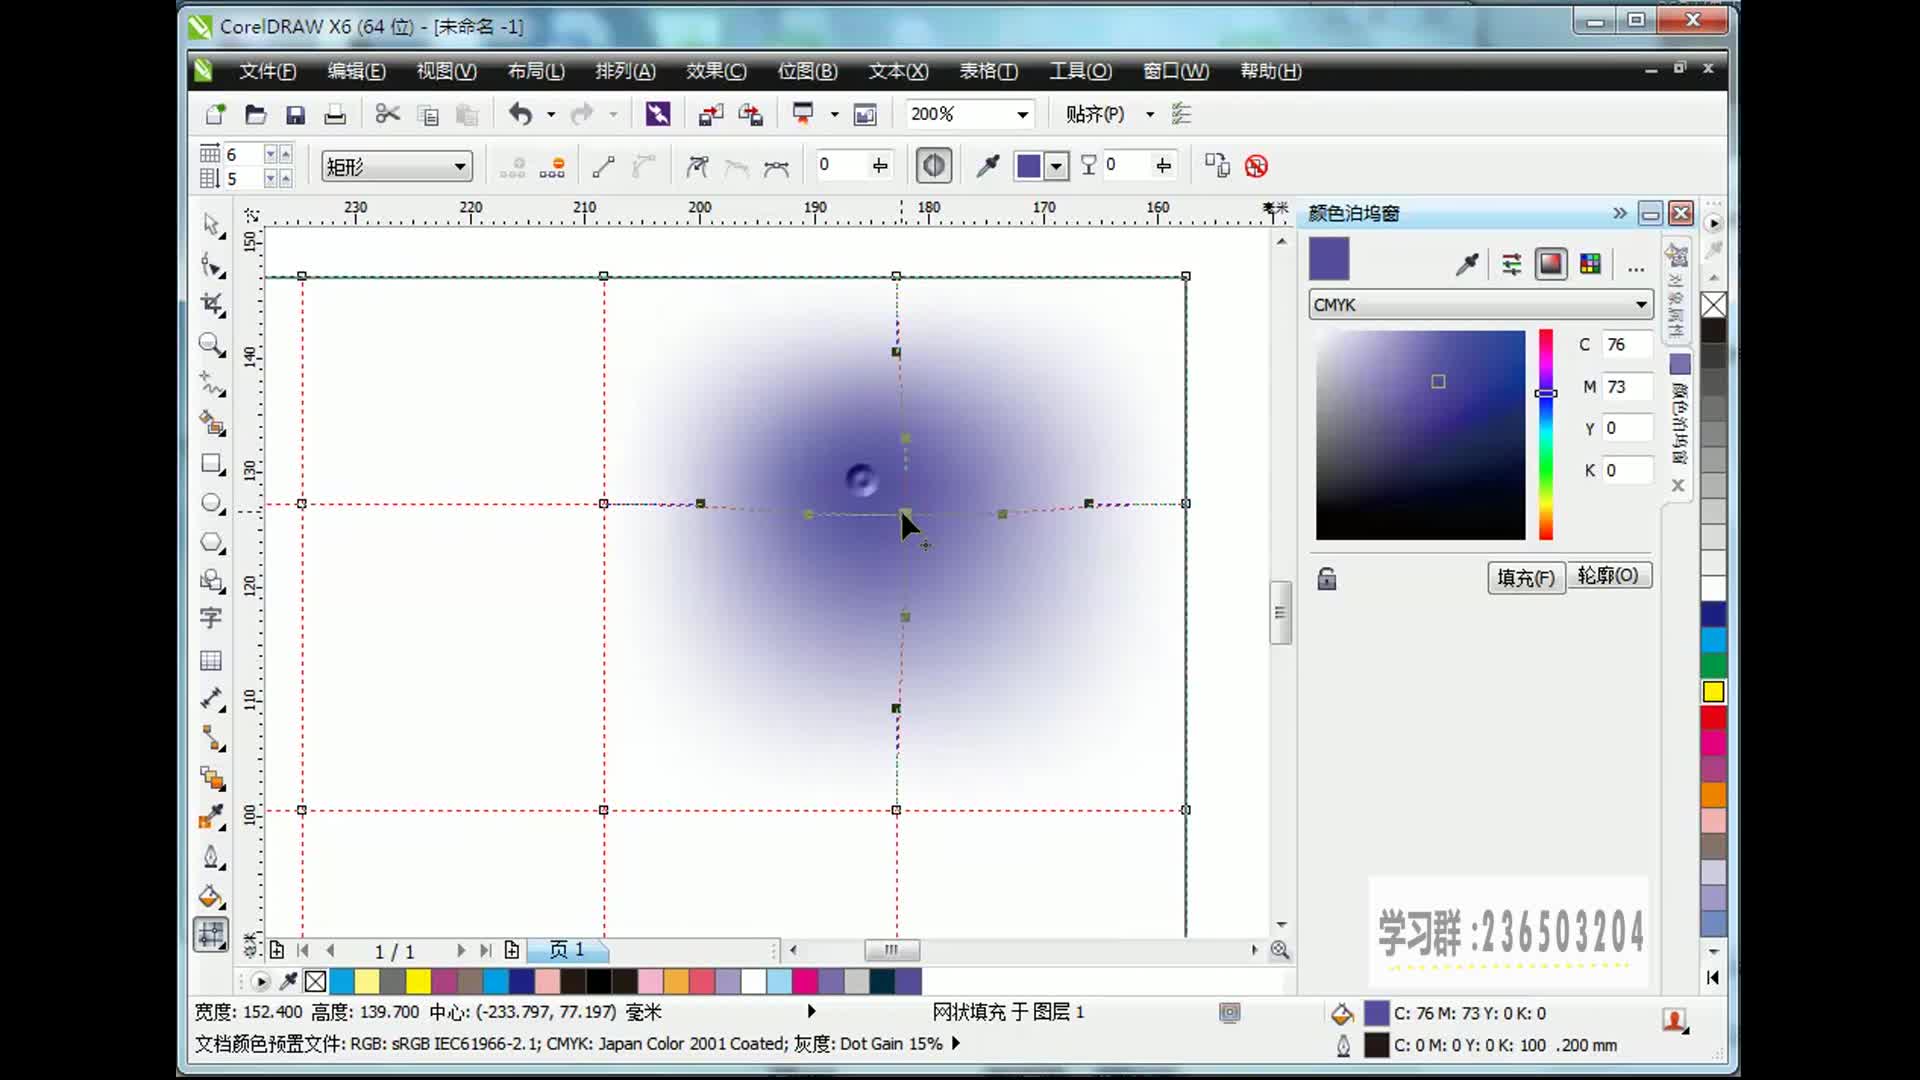Open the CMYK color model dropdown
This screenshot has height=1080, width=1920.
pos(1640,305)
